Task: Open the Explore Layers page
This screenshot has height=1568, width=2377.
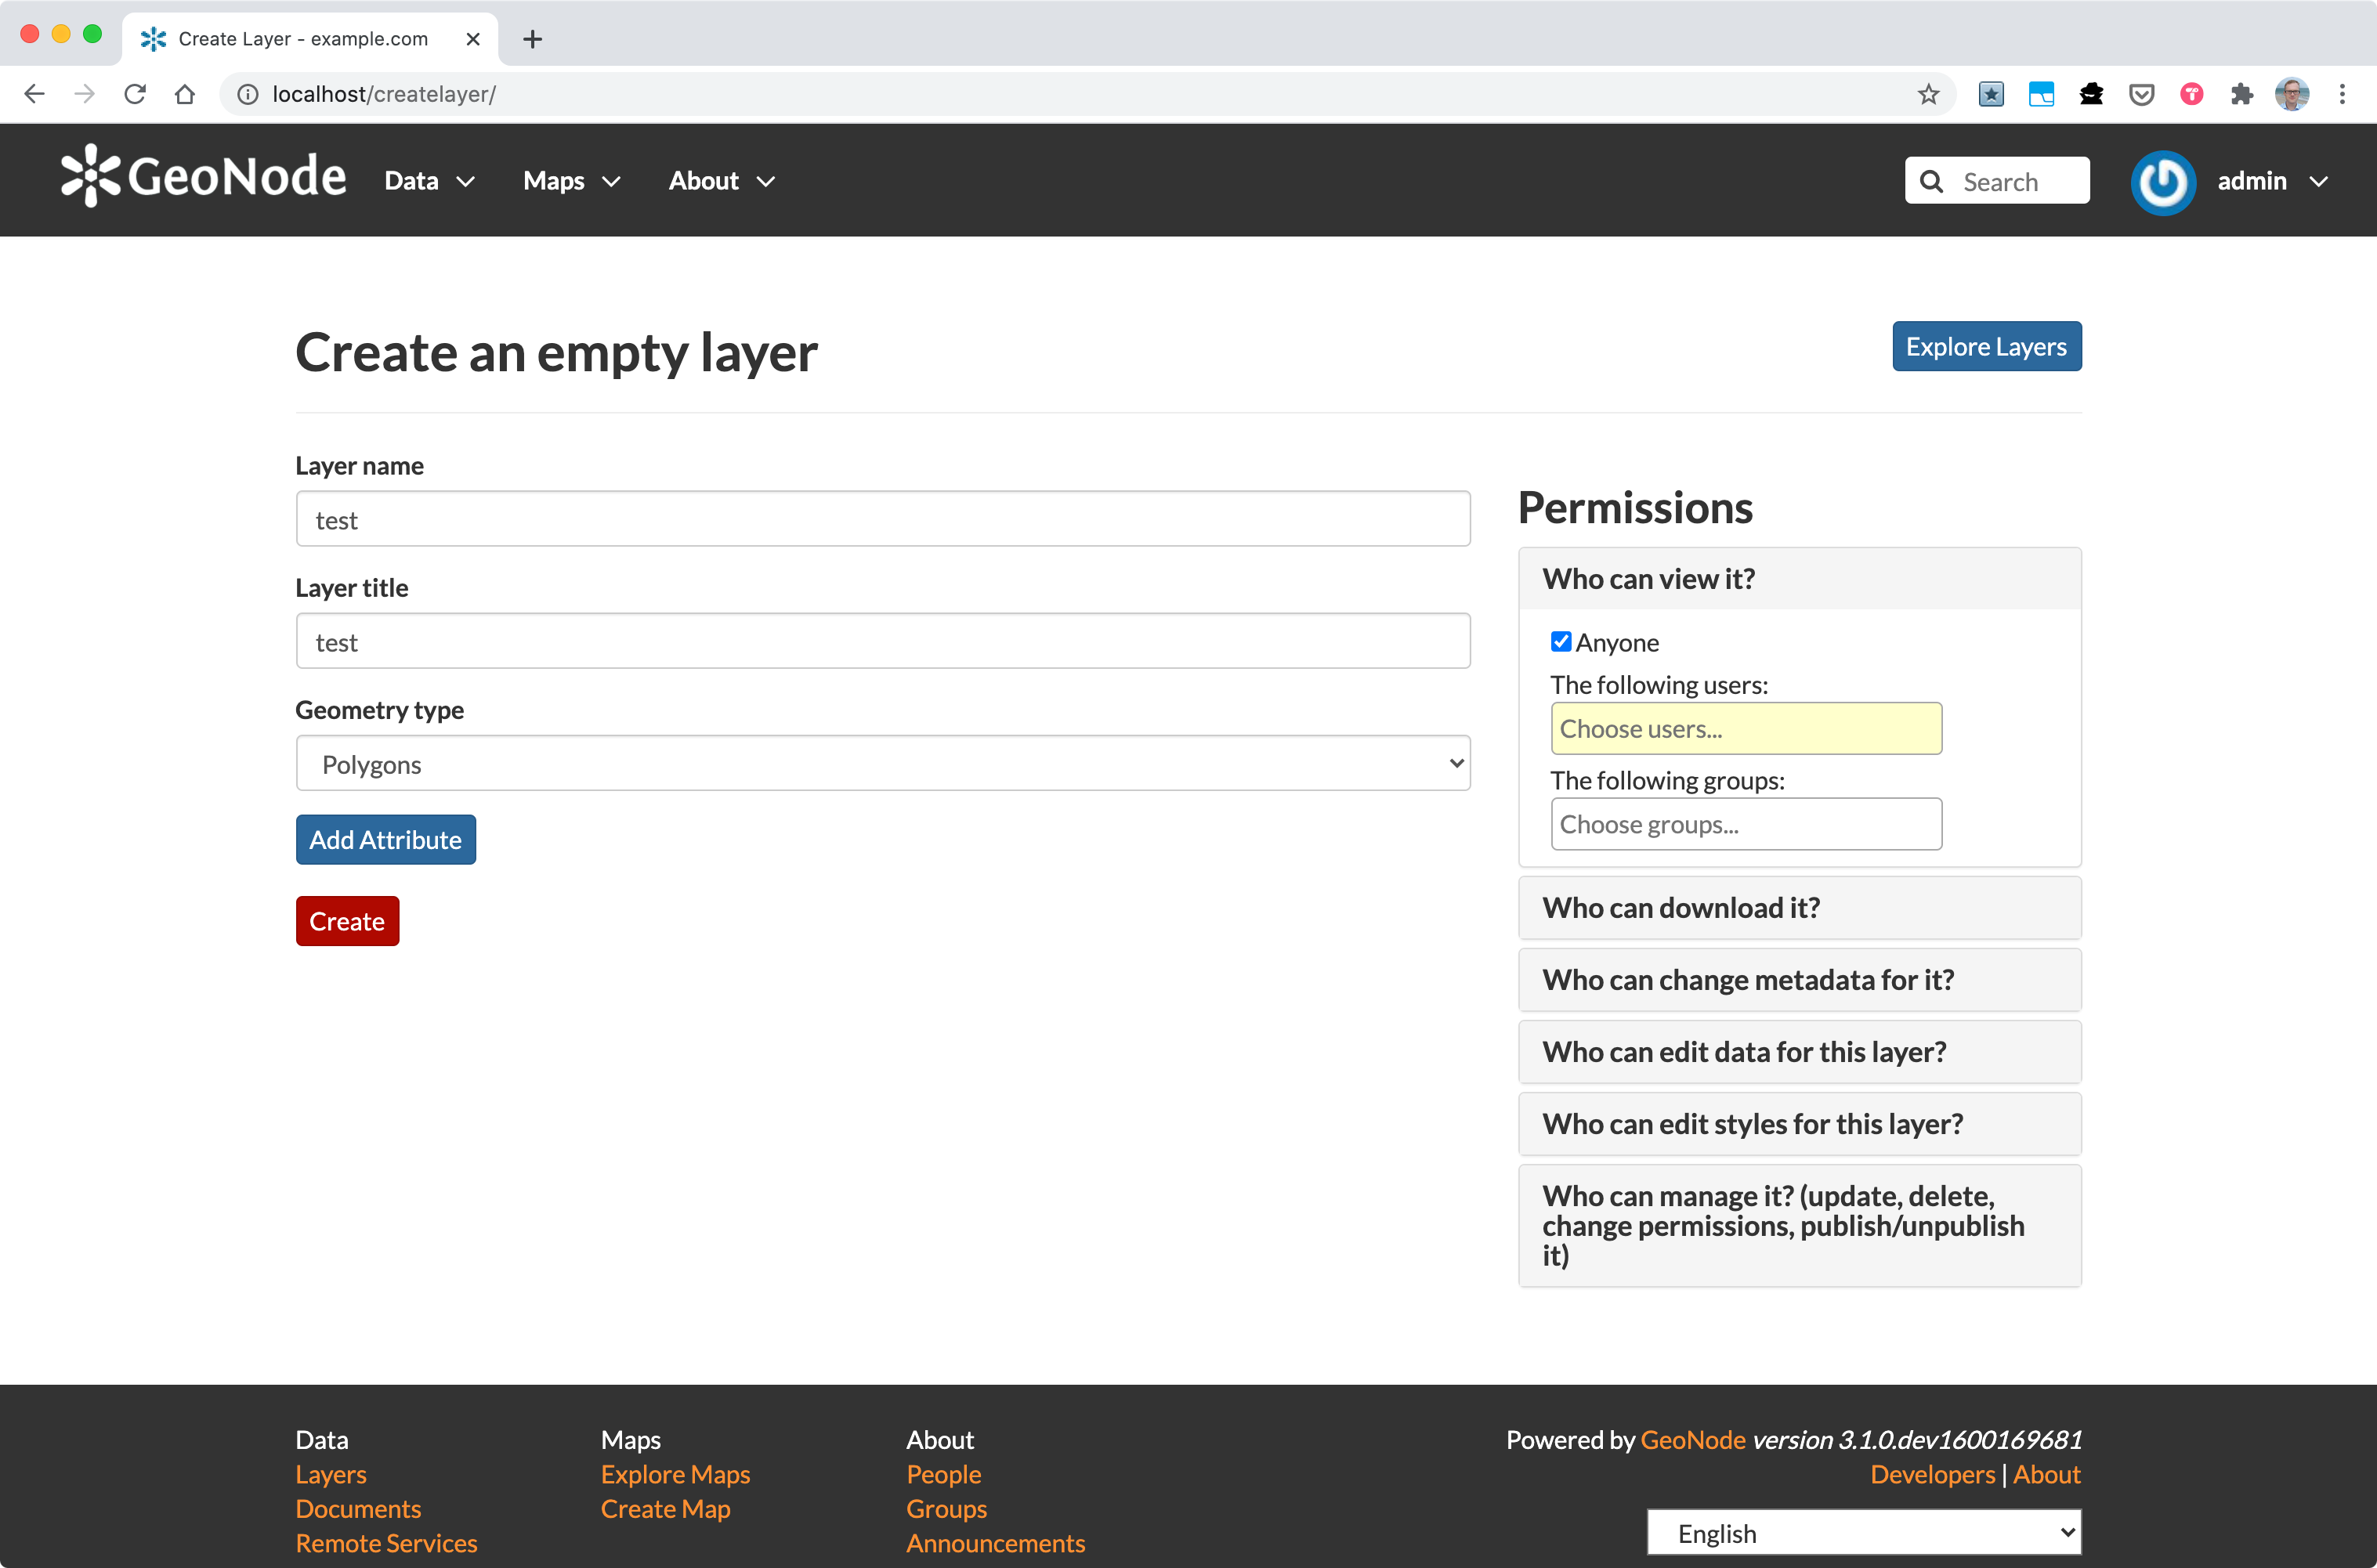Action: click(x=1986, y=346)
